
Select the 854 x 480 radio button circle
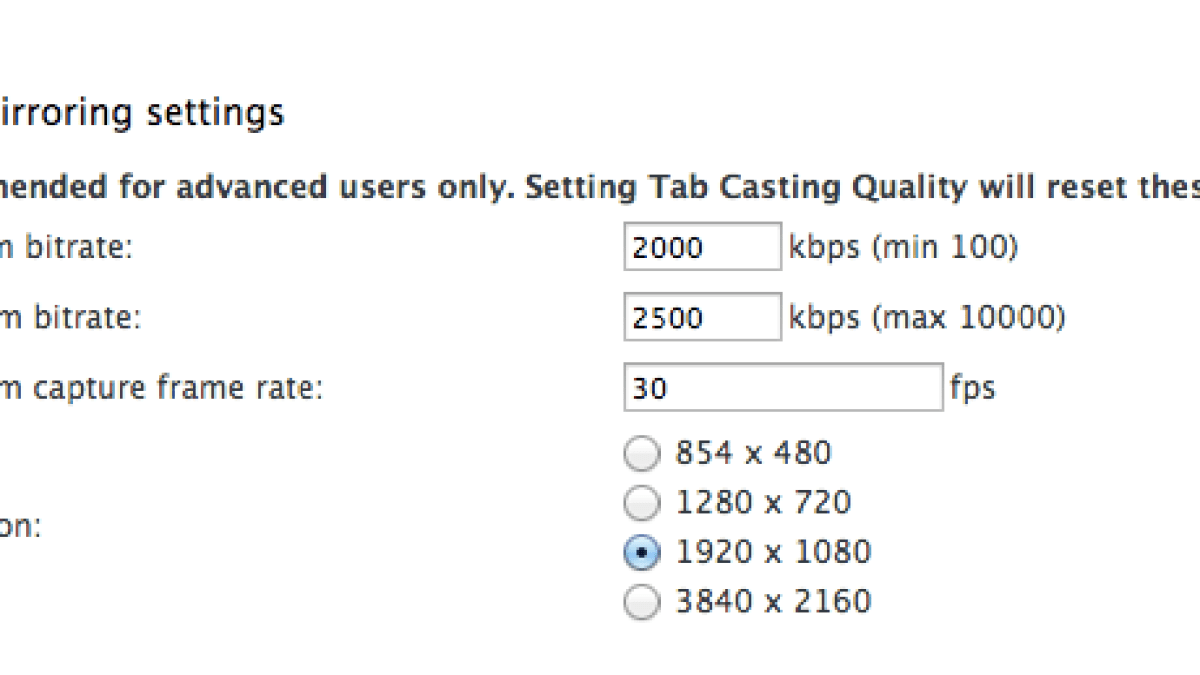[642, 454]
